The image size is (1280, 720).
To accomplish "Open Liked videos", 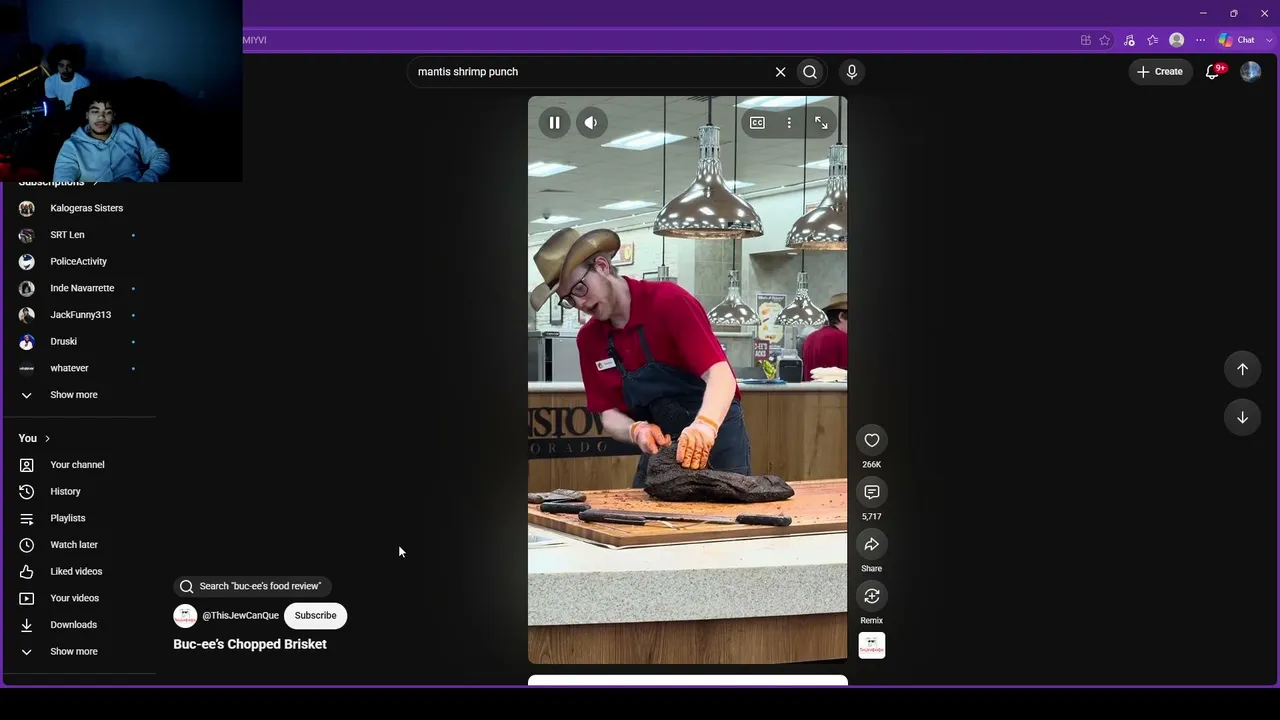I will pos(78,571).
